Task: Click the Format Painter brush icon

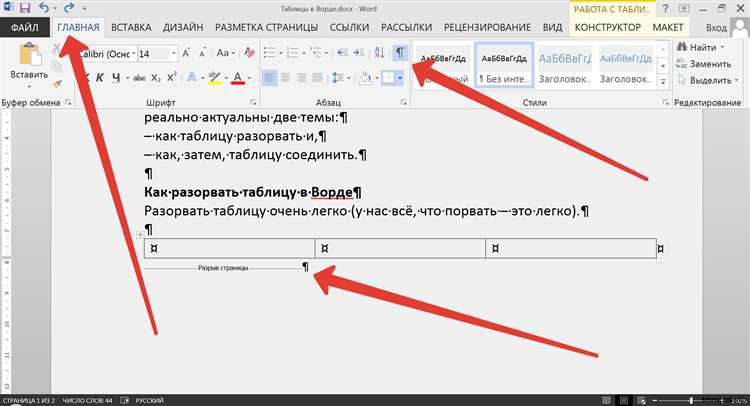Action: [x=57, y=84]
